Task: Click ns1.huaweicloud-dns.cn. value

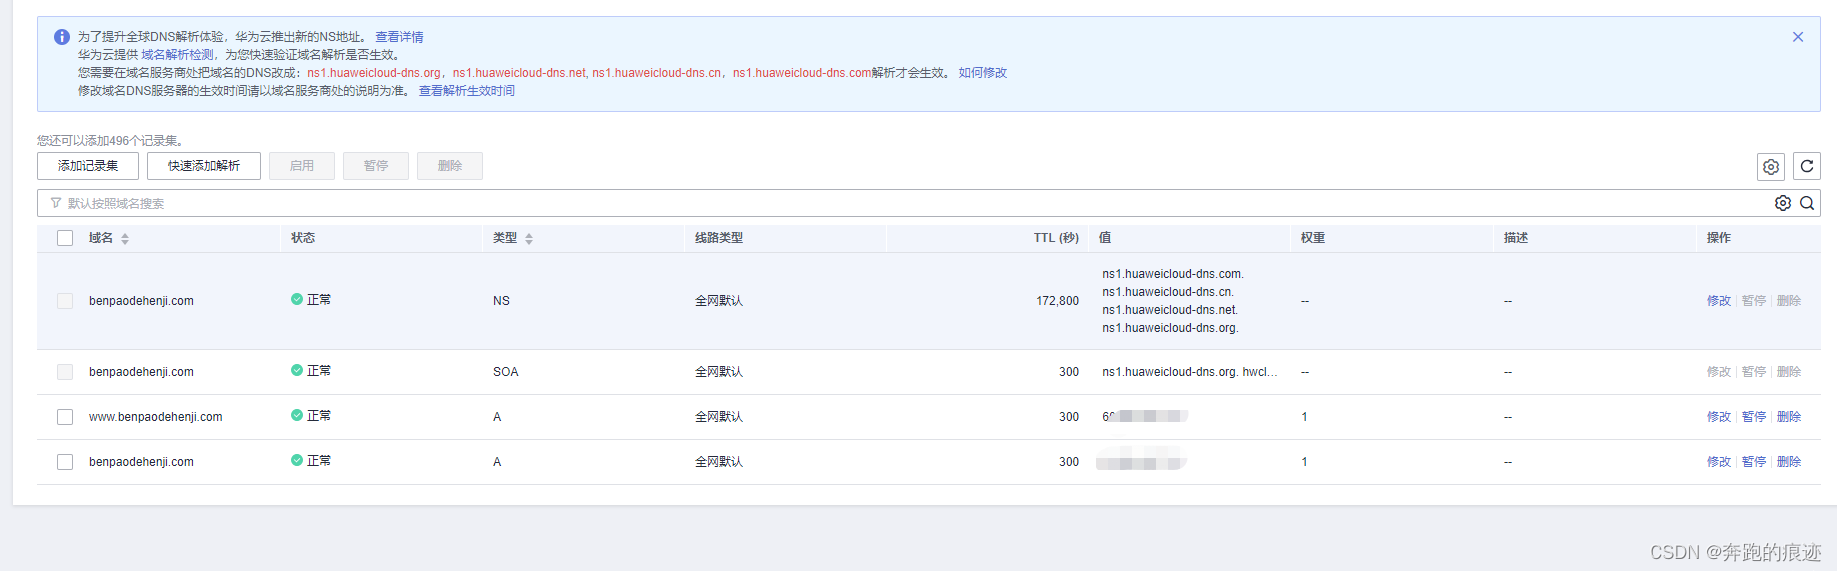Action: (x=1168, y=292)
